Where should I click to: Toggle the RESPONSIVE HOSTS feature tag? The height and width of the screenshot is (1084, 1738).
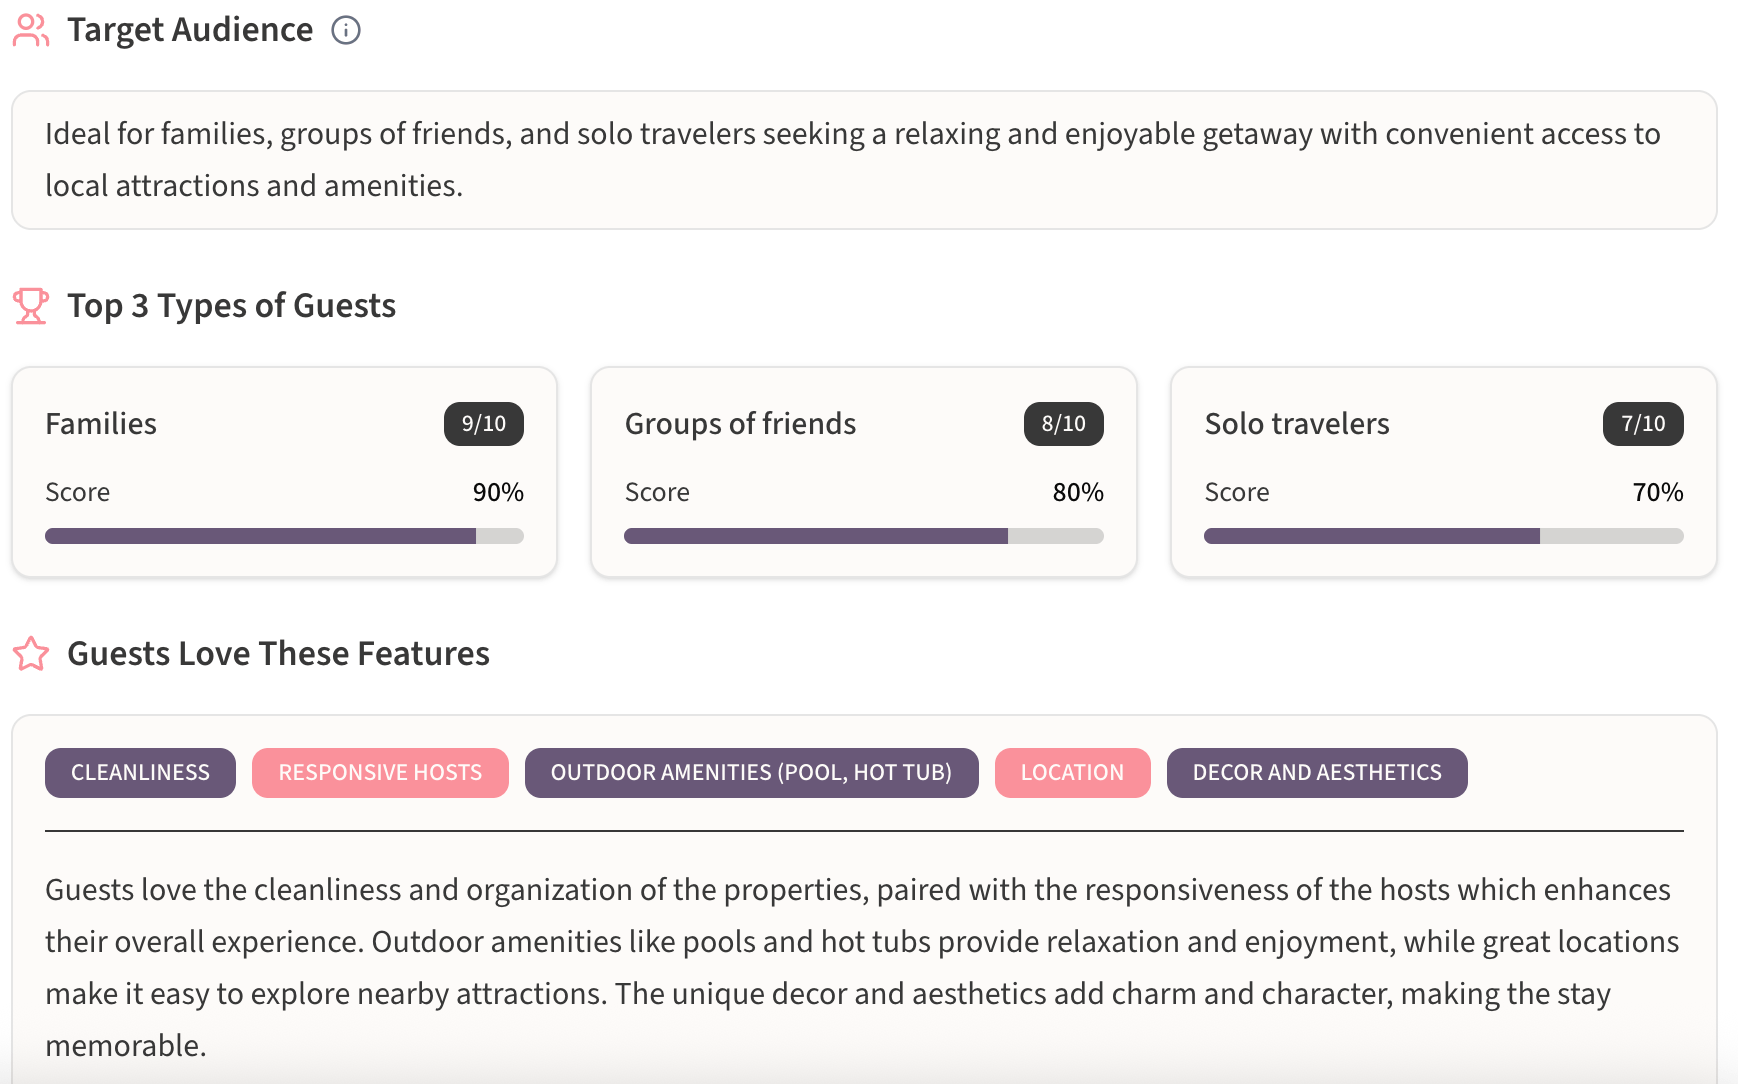(x=380, y=773)
